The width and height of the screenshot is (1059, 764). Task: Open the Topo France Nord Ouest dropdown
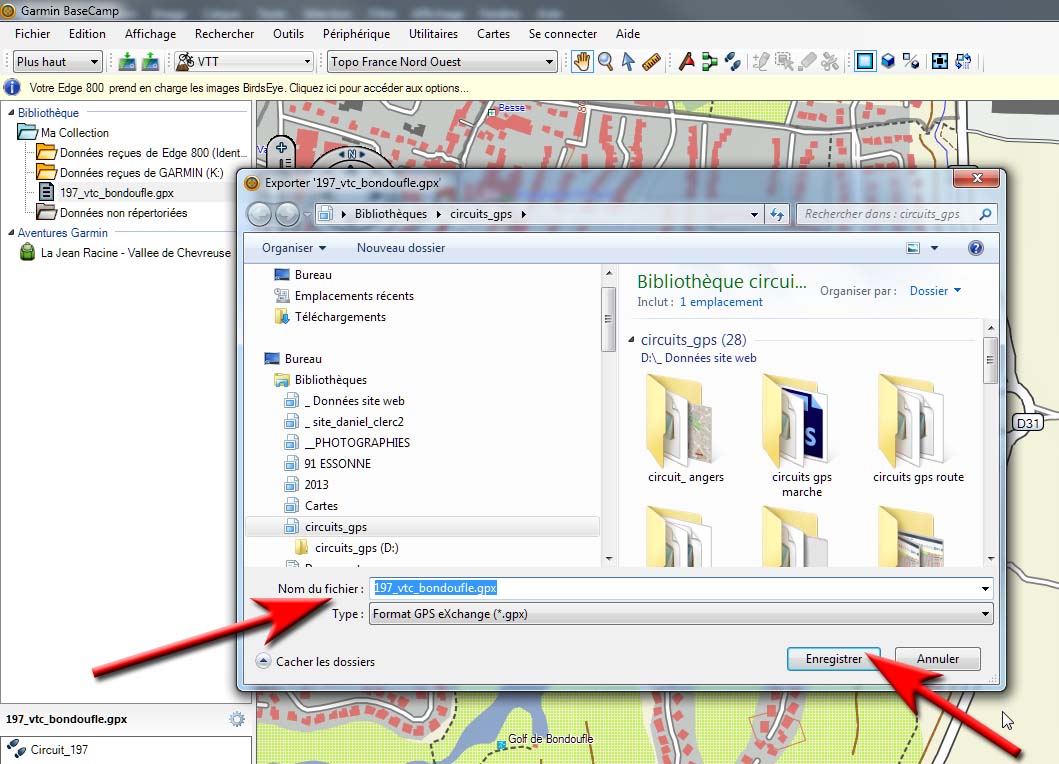tap(442, 61)
